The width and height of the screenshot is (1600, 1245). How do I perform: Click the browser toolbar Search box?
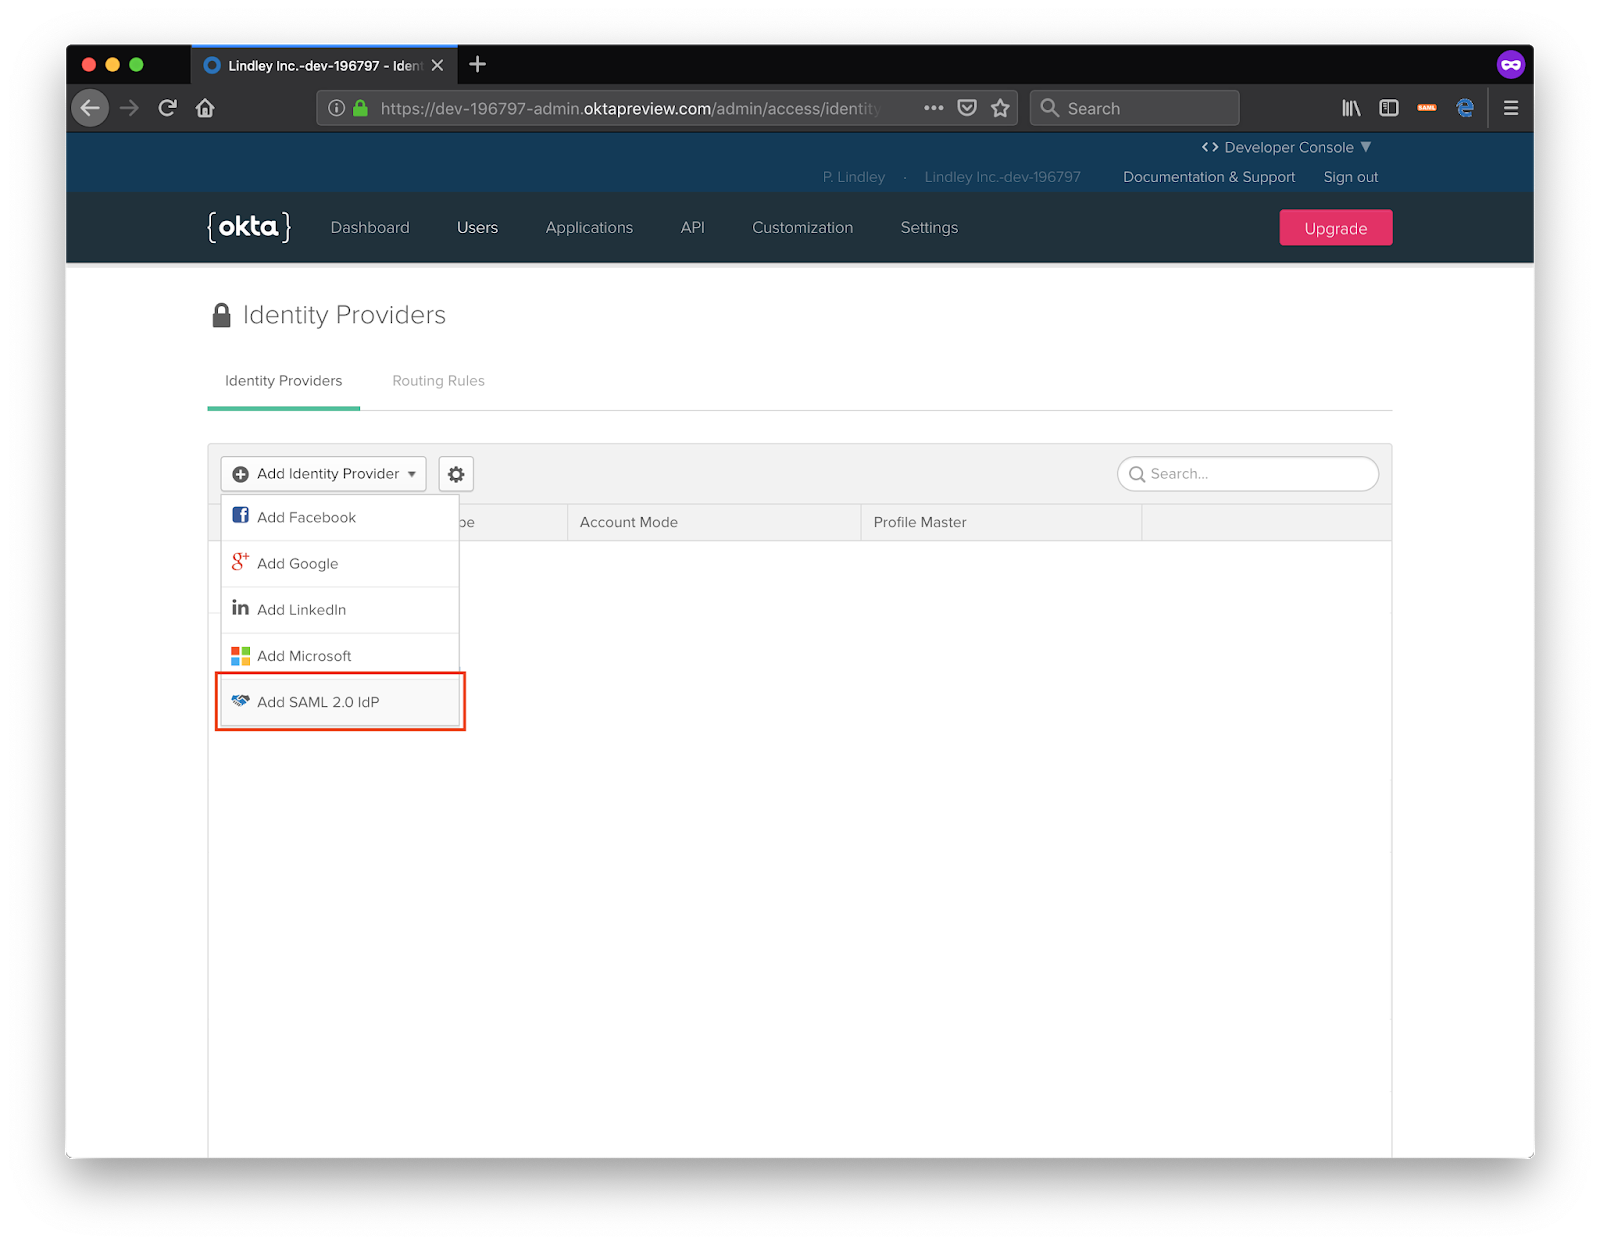[x=1135, y=108]
